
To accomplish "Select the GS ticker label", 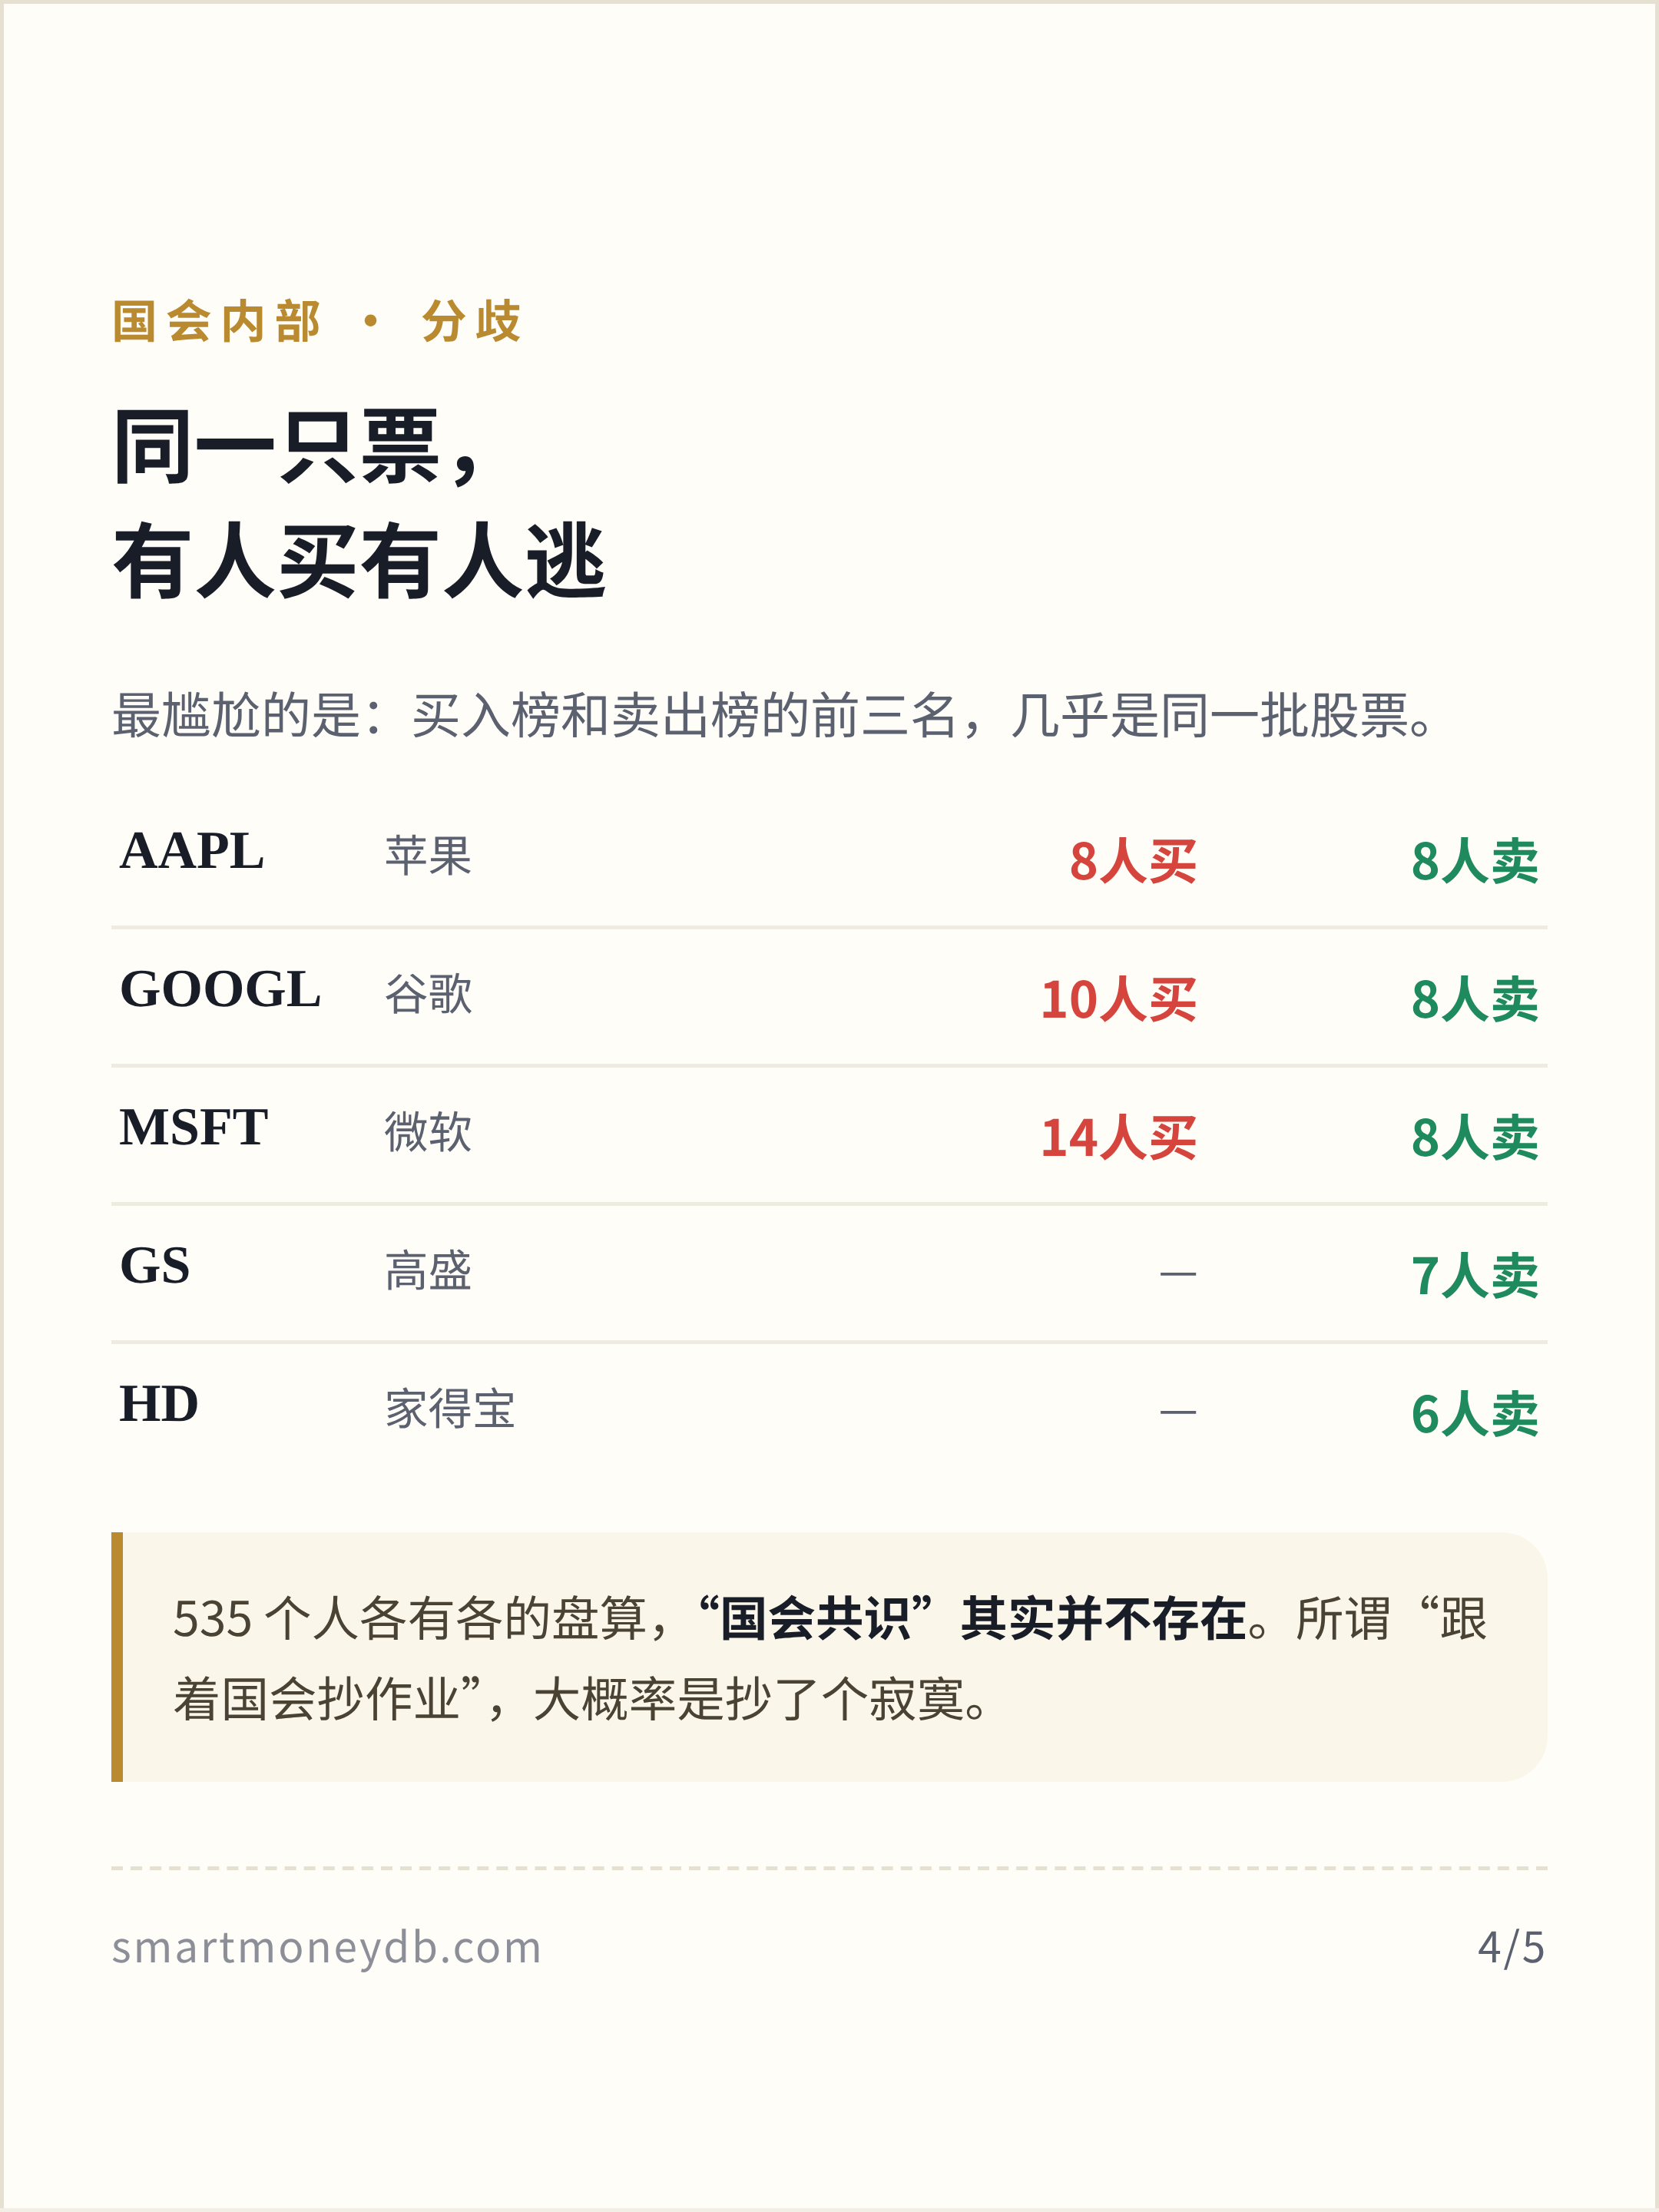I will tap(154, 1265).
